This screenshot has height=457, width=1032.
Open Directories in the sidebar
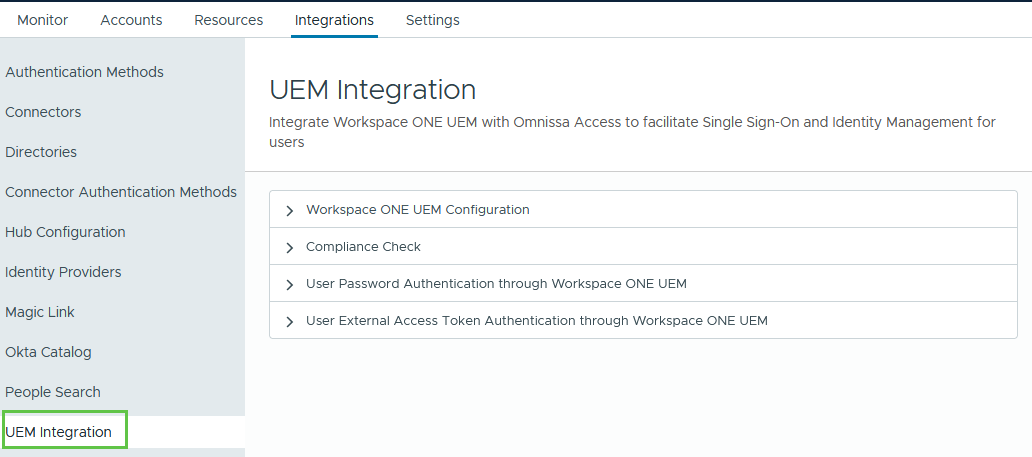[41, 152]
